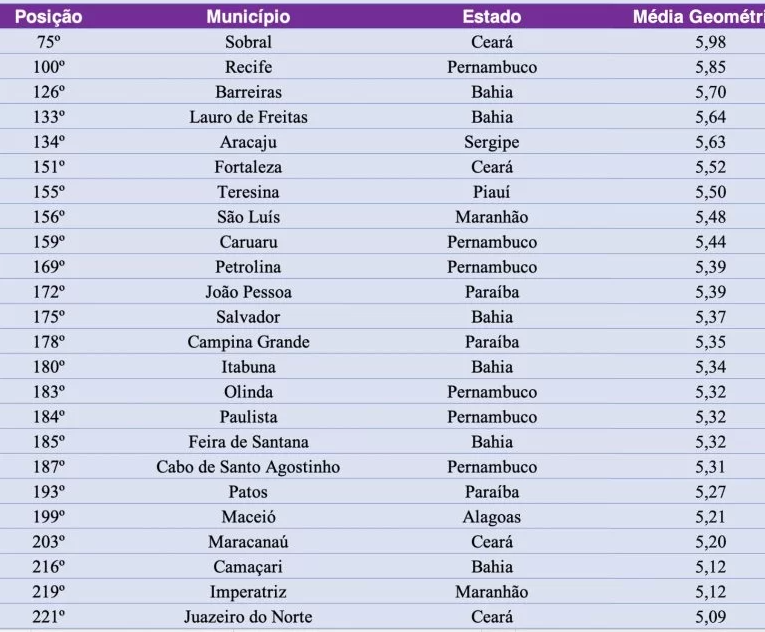Select the São Luís cell
This screenshot has height=632, width=765.
[248, 217]
